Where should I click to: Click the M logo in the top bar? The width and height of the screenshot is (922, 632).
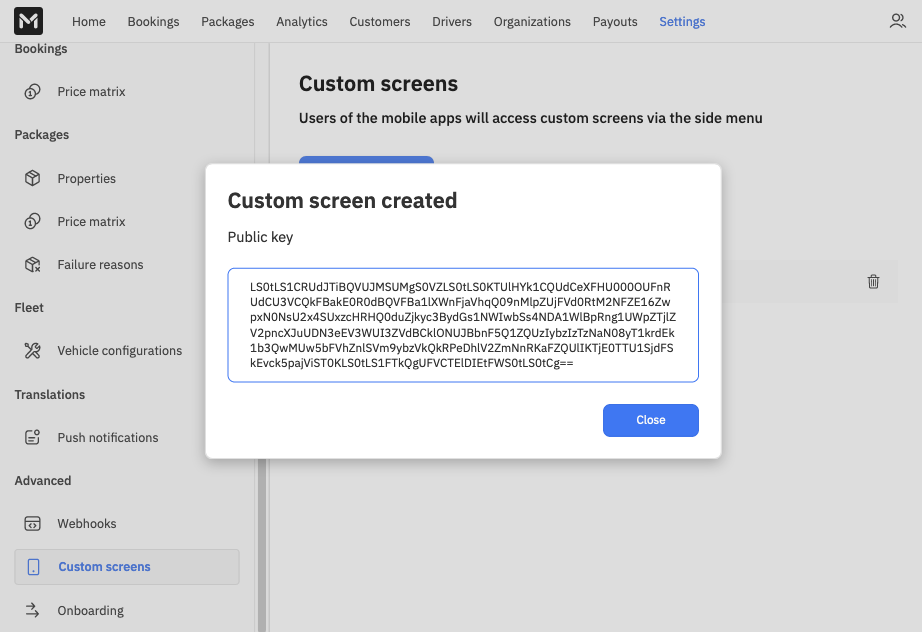28,21
